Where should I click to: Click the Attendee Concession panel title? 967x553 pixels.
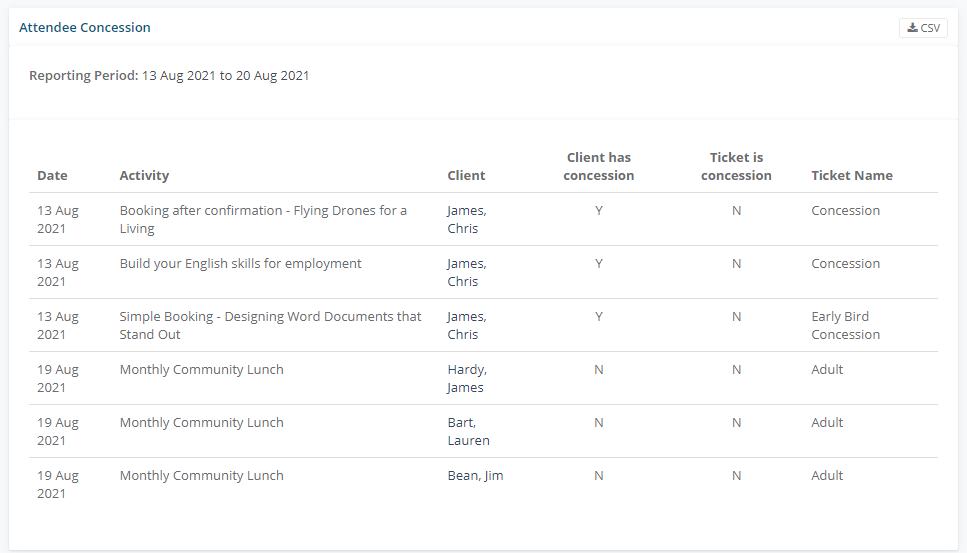coord(85,28)
